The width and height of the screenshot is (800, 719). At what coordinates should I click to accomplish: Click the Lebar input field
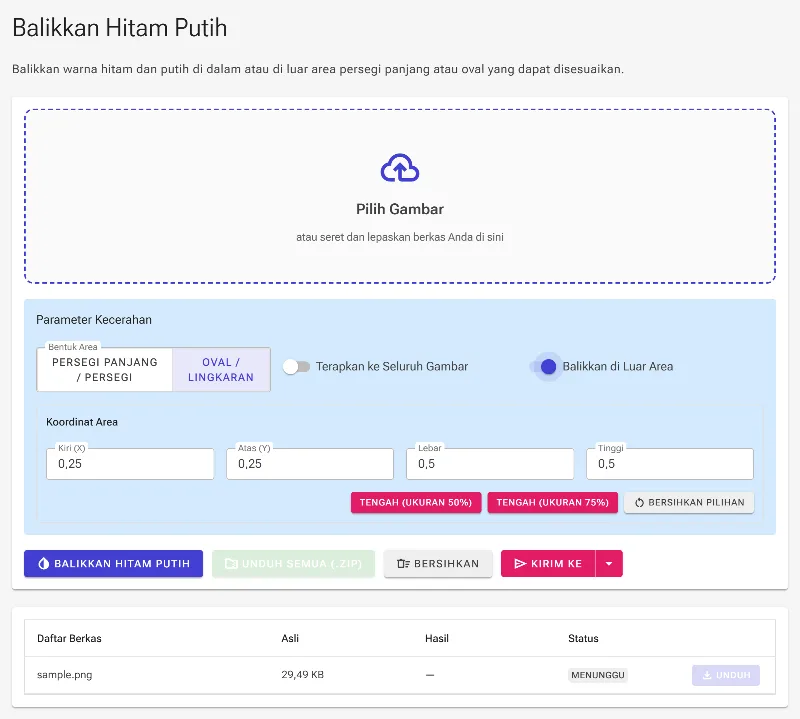point(490,464)
